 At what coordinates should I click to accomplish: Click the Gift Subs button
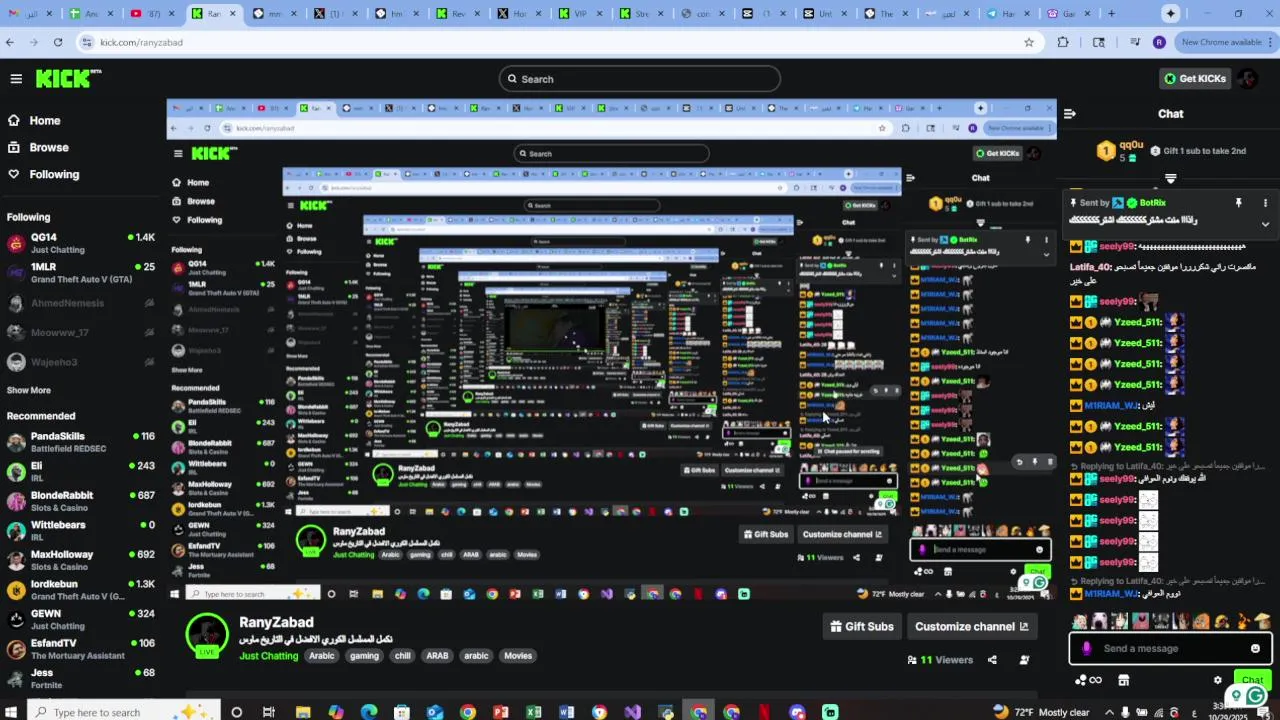[x=862, y=627]
